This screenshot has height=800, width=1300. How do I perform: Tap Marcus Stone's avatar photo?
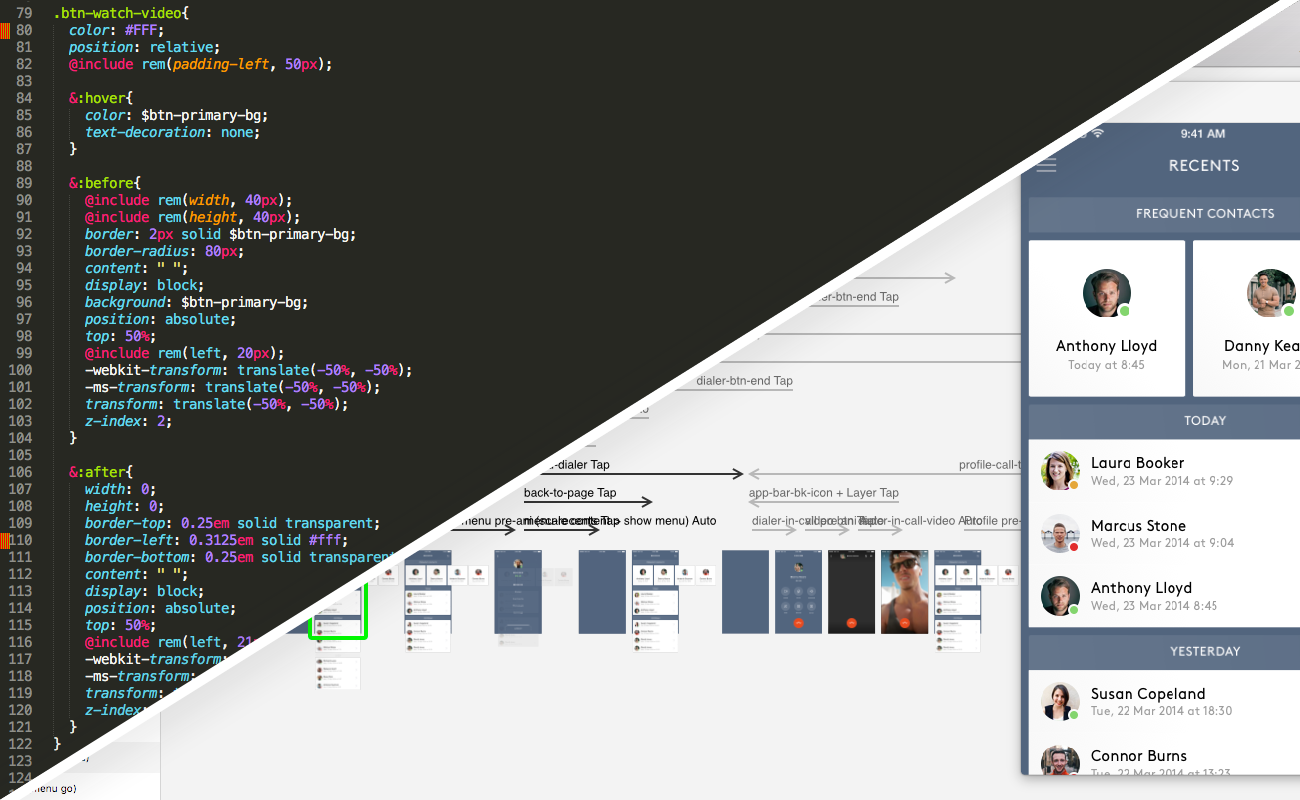(1060, 533)
